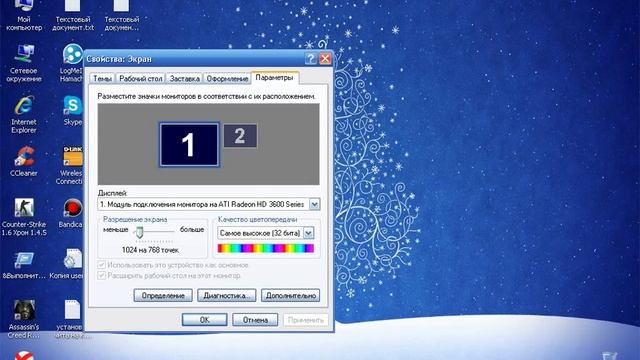
Task: Click the help question mark button
Action: 311,59
